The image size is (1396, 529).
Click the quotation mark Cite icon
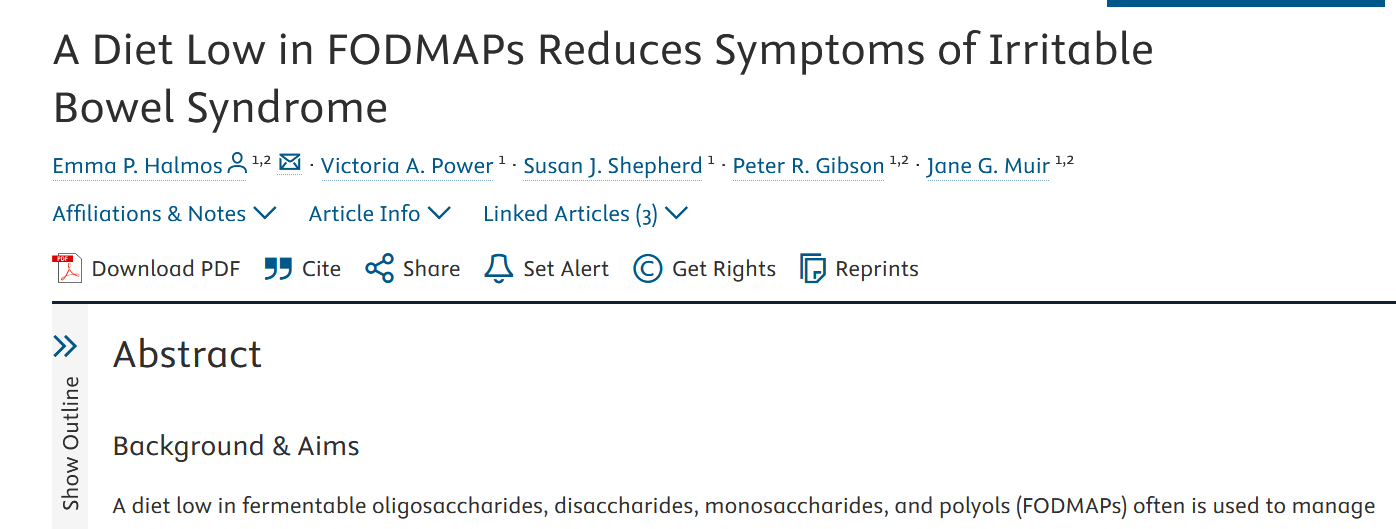click(278, 269)
